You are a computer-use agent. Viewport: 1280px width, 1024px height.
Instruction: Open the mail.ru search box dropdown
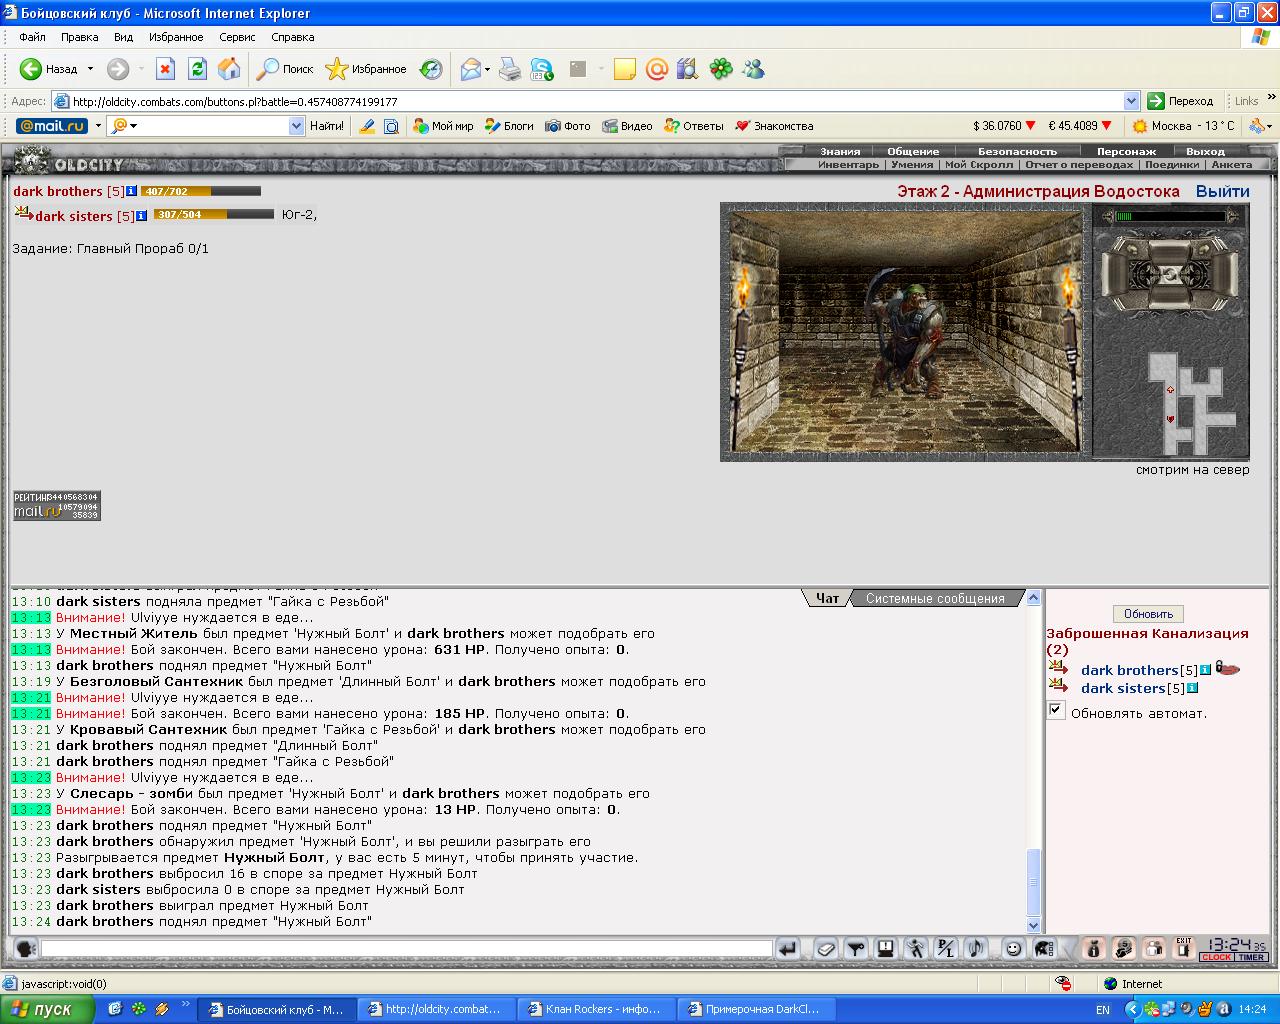(296, 126)
